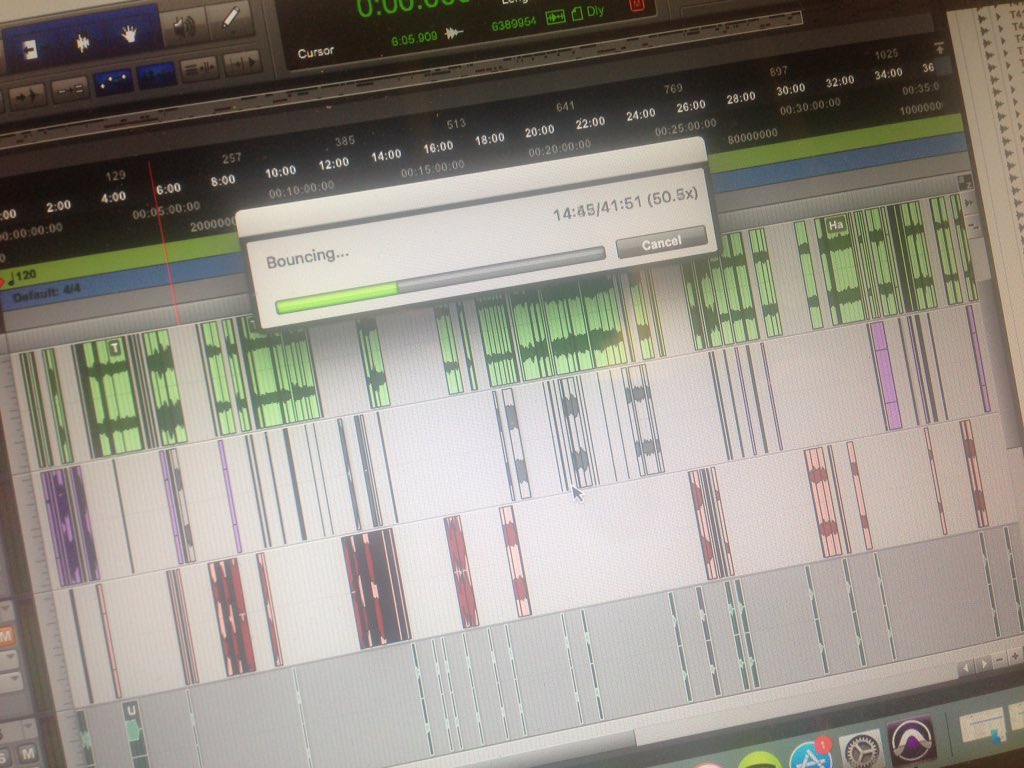Select the Trimmer tool in the toolbar
This screenshot has width=1024, height=768.
coord(29,49)
